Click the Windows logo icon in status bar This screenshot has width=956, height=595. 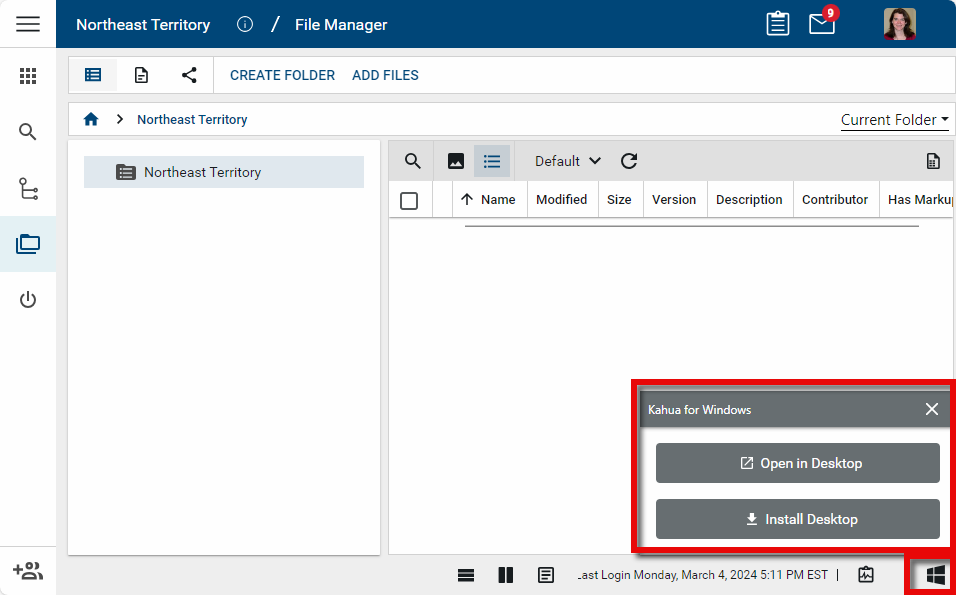pyautogui.click(x=935, y=574)
